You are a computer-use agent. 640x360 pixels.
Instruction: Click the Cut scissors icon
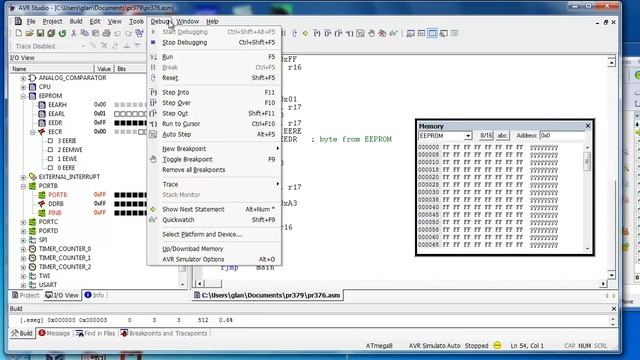coord(74,33)
